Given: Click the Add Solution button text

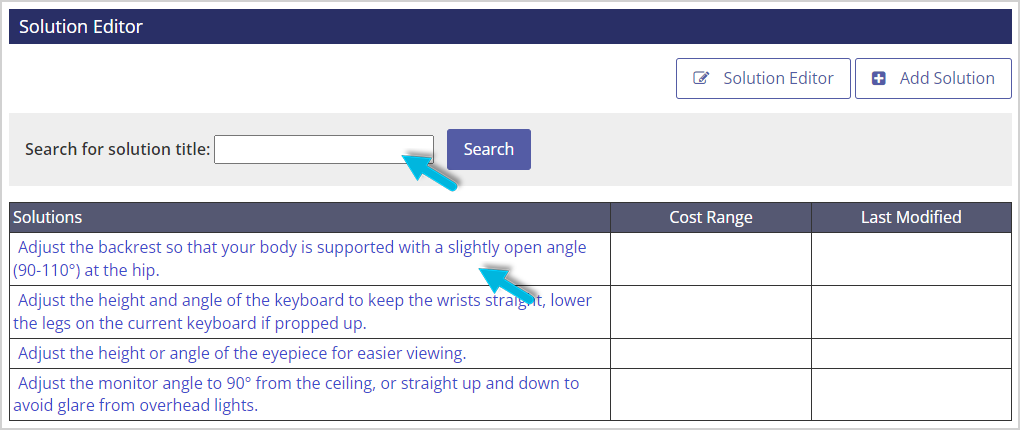Looking at the screenshot, I should (x=947, y=79).
